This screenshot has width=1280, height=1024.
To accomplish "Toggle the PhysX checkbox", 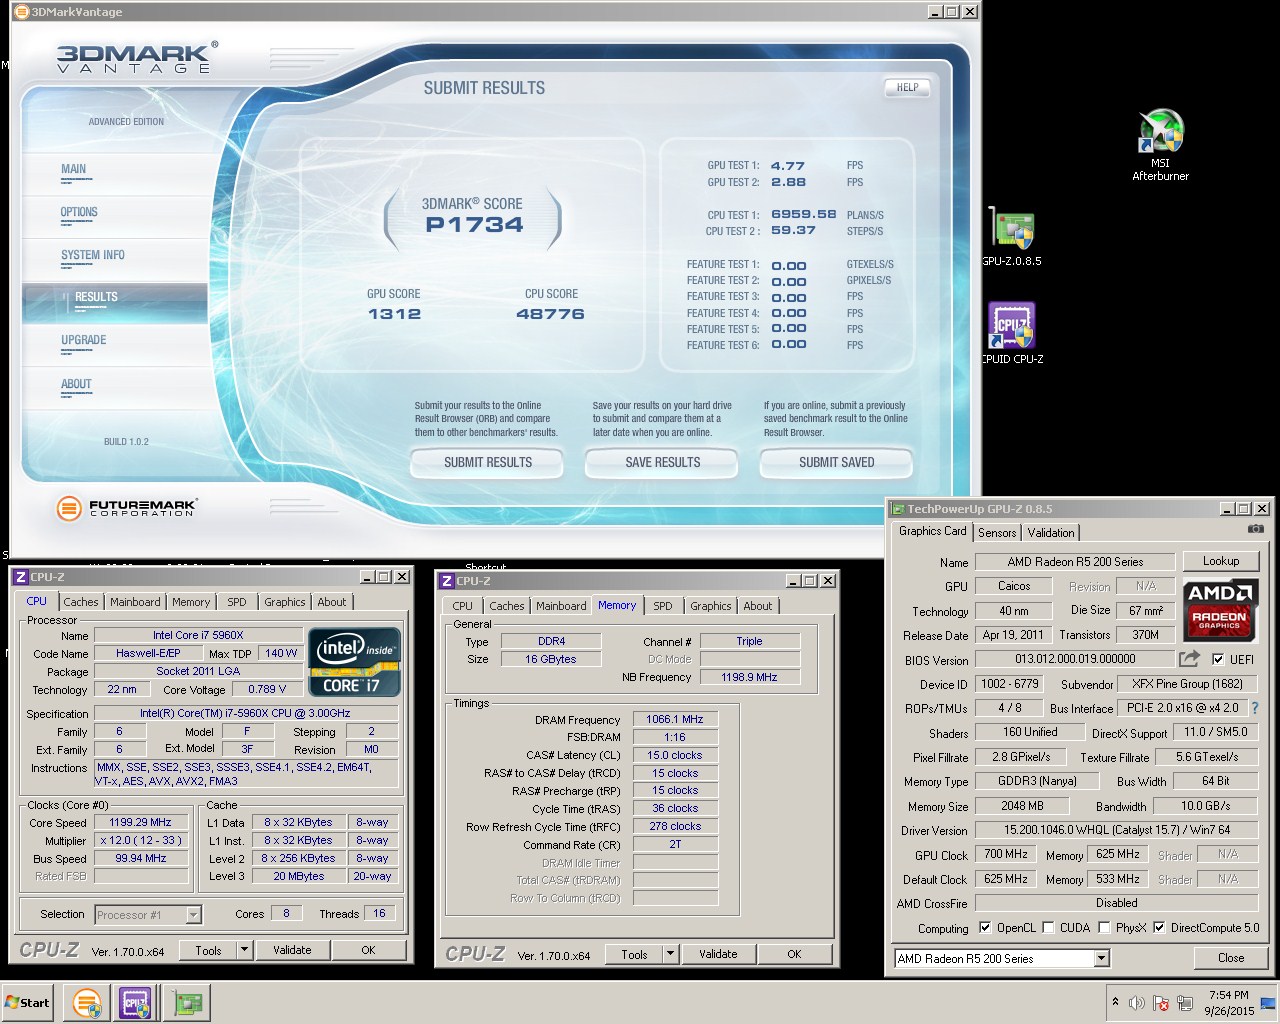I will [1104, 928].
